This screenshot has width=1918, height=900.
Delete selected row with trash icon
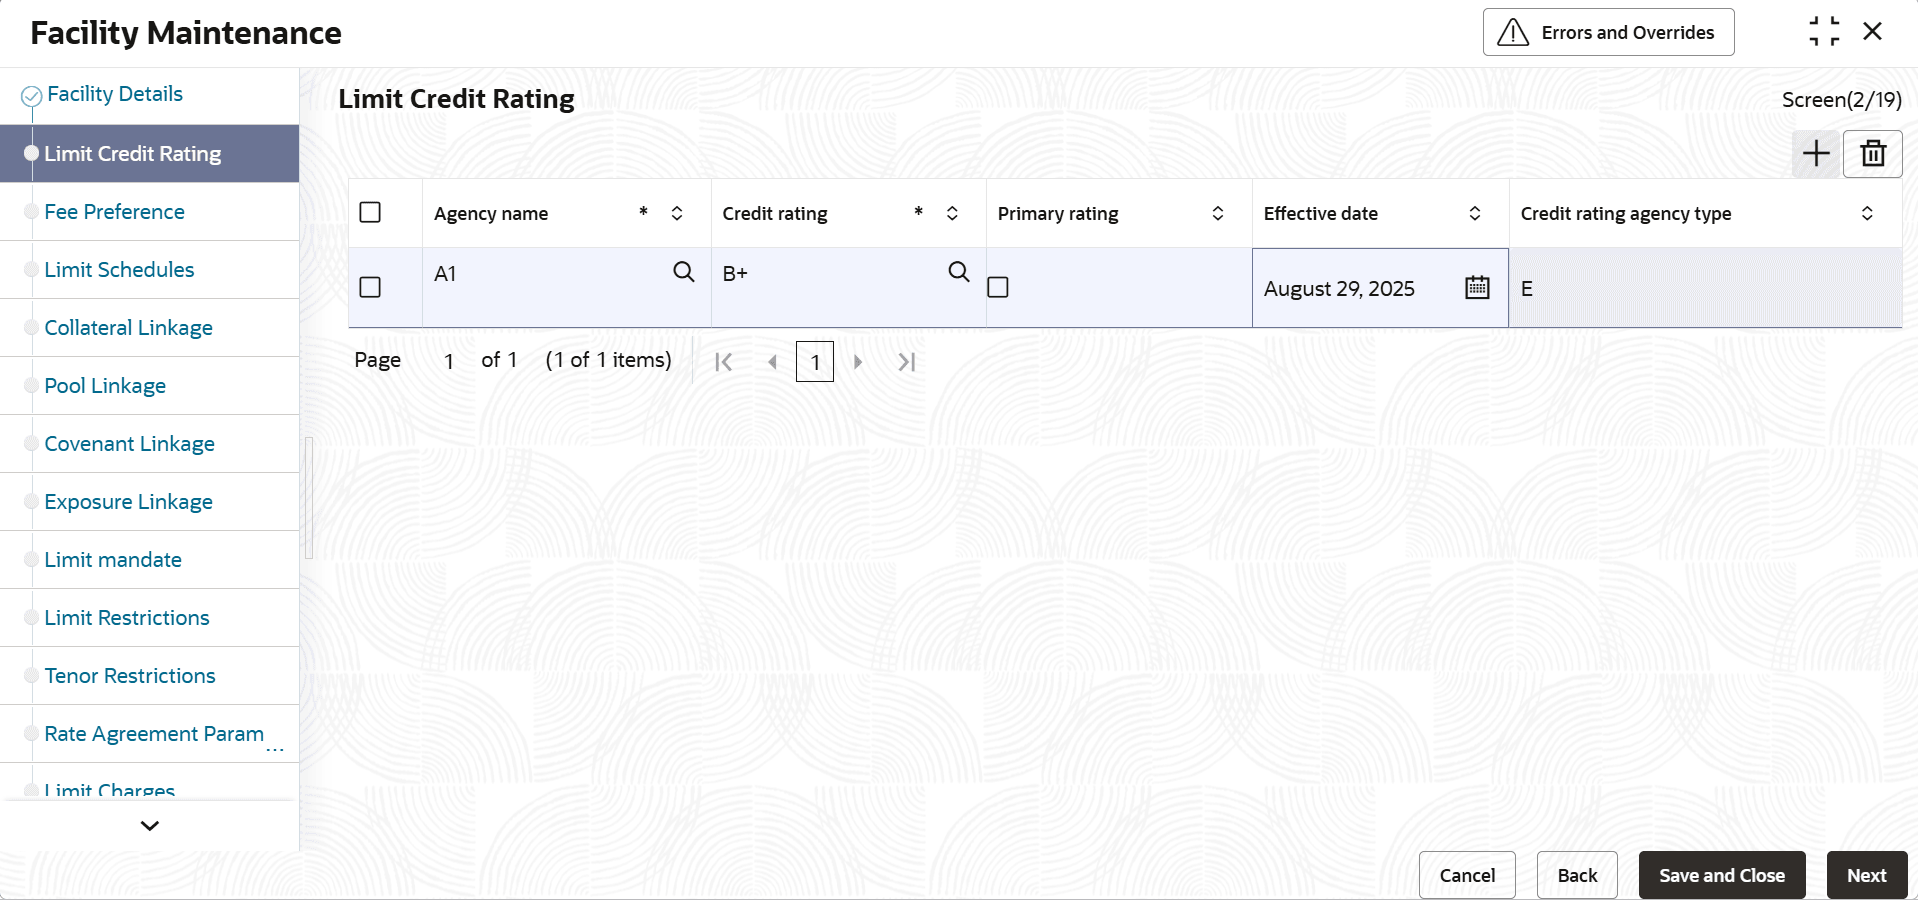tap(1873, 154)
